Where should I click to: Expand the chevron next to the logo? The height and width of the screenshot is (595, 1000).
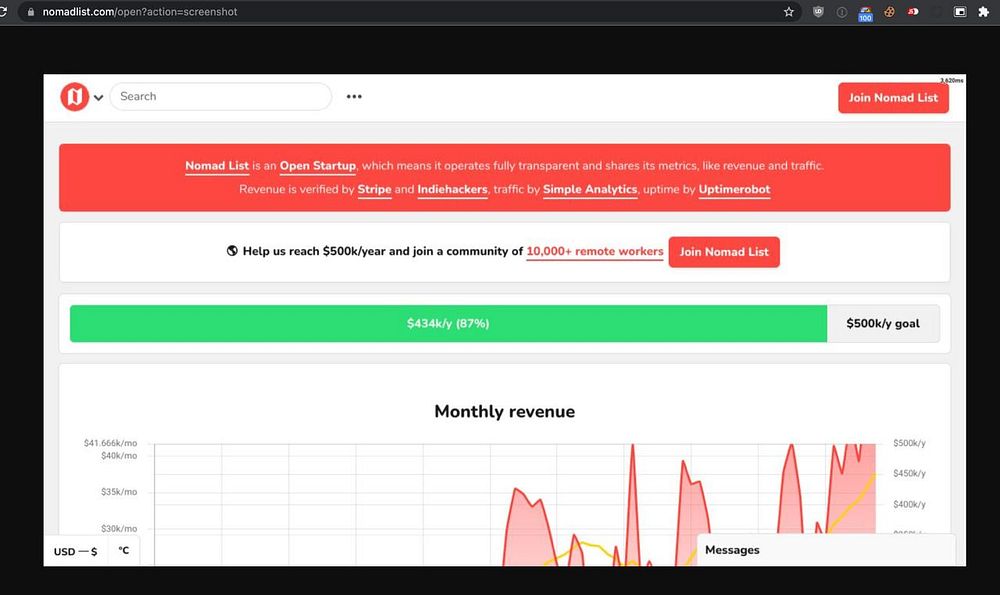pyautogui.click(x=98, y=98)
